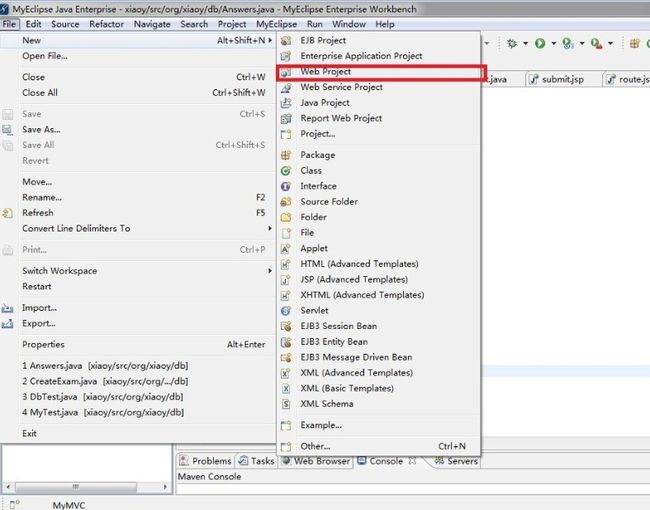The image size is (650, 510).
Task: Click Open File... in File menu
Action: pyautogui.click(x=138, y=56)
